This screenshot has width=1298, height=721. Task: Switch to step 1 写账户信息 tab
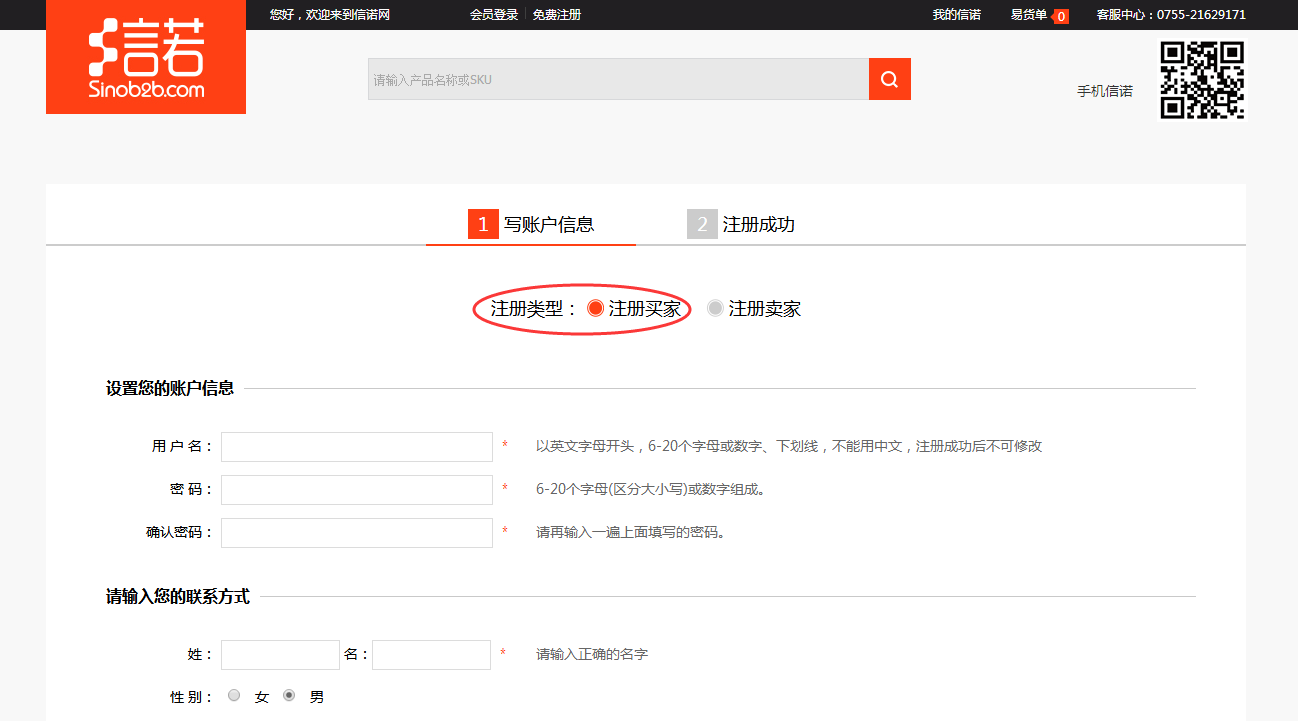click(x=531, y=224)
